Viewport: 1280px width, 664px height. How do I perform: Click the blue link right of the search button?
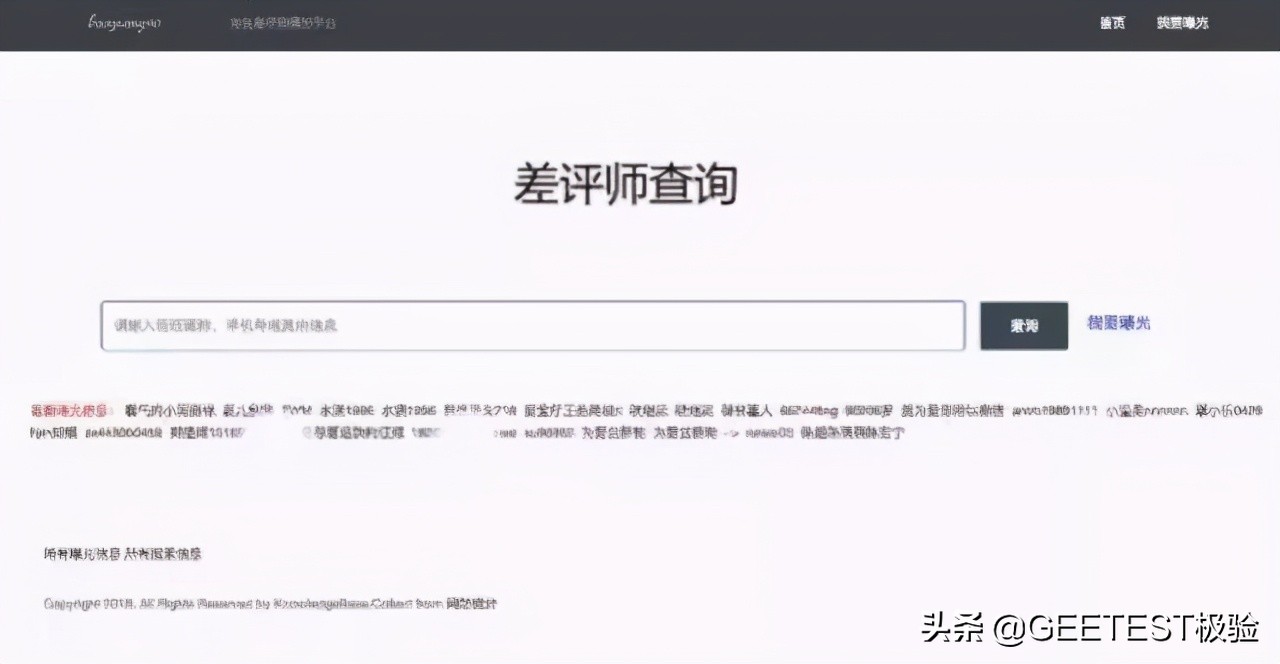[x=1117, y=324]
